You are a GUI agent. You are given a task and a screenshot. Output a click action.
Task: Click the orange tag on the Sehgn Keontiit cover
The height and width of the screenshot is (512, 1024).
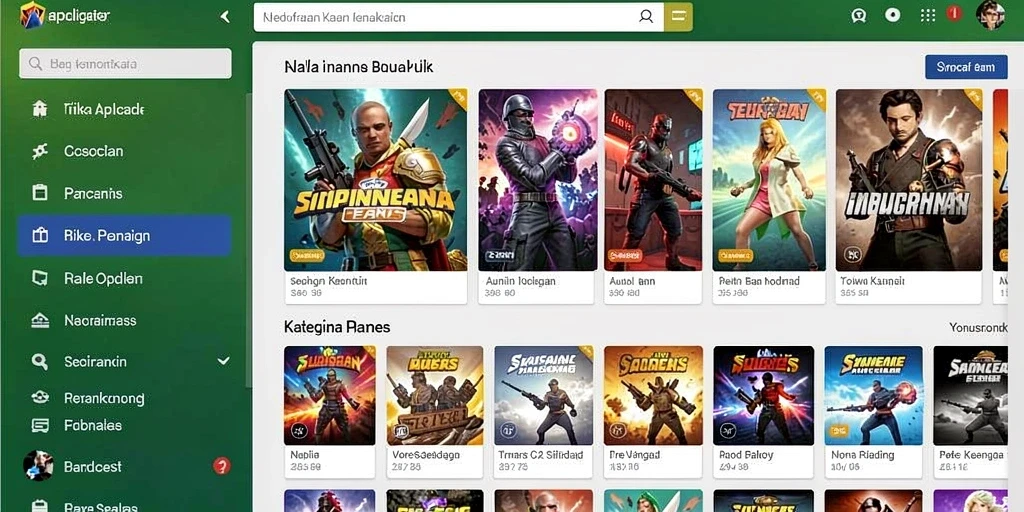[305, 255]
